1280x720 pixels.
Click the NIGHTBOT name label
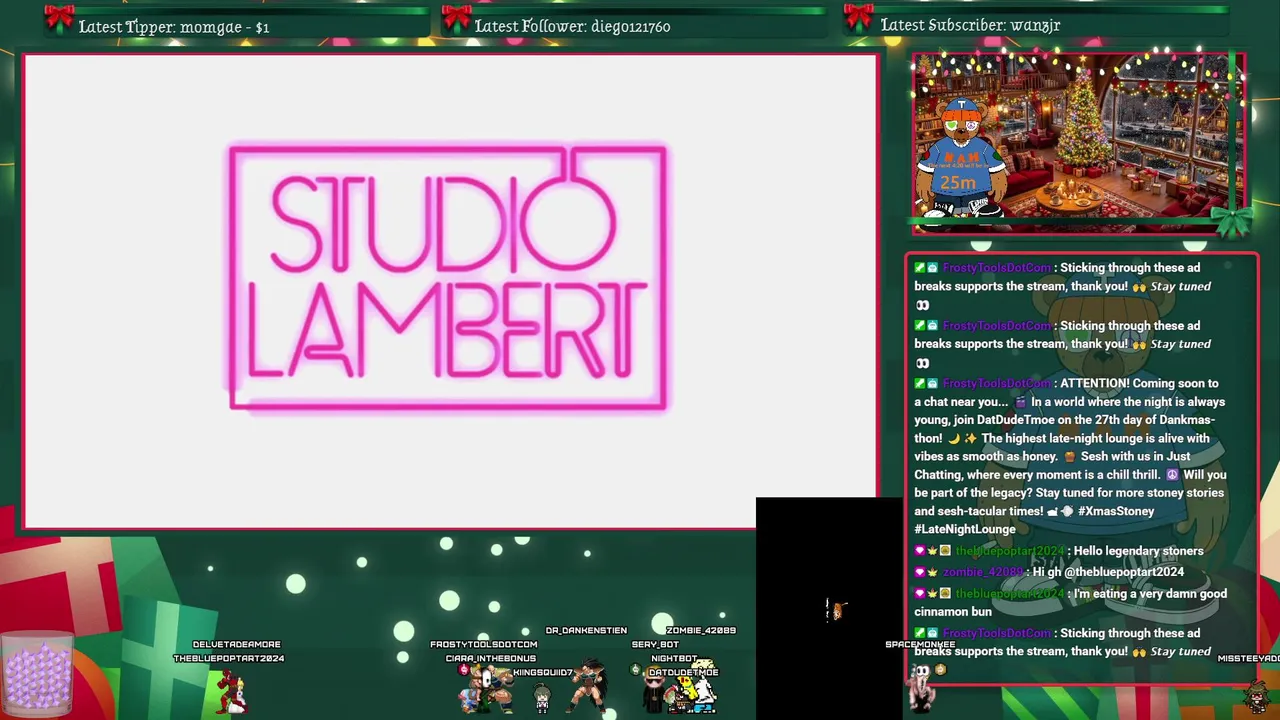coord(674,658)
